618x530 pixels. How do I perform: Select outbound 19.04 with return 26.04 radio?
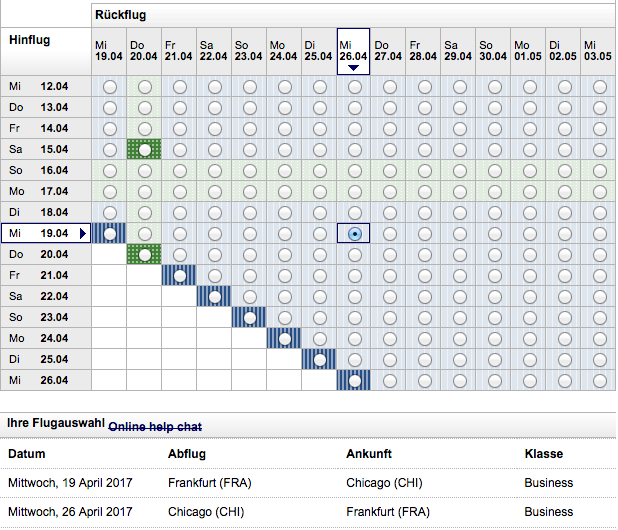pyautogui.click(x=354, y=233)
